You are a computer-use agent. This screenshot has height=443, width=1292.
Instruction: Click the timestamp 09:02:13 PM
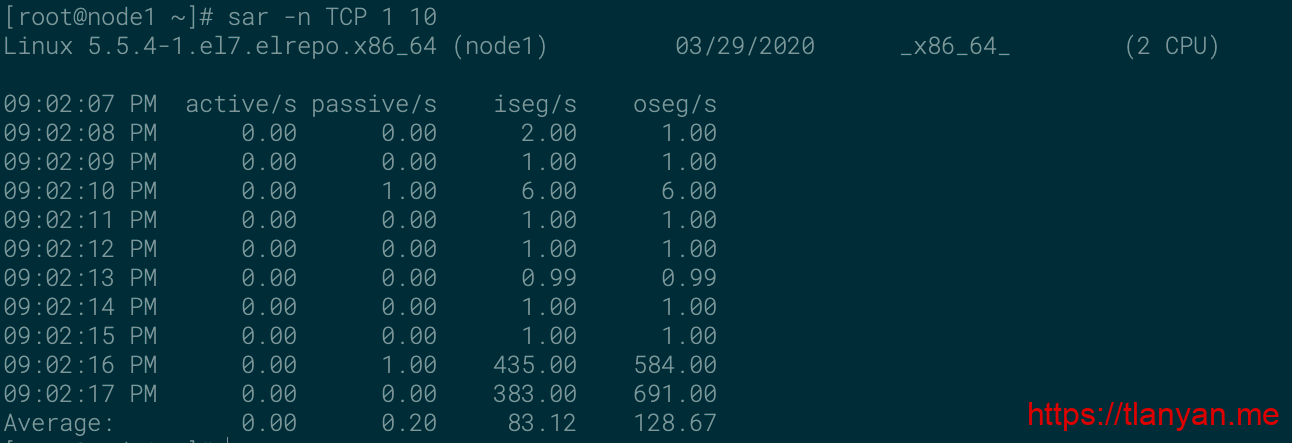click(80, 278)
